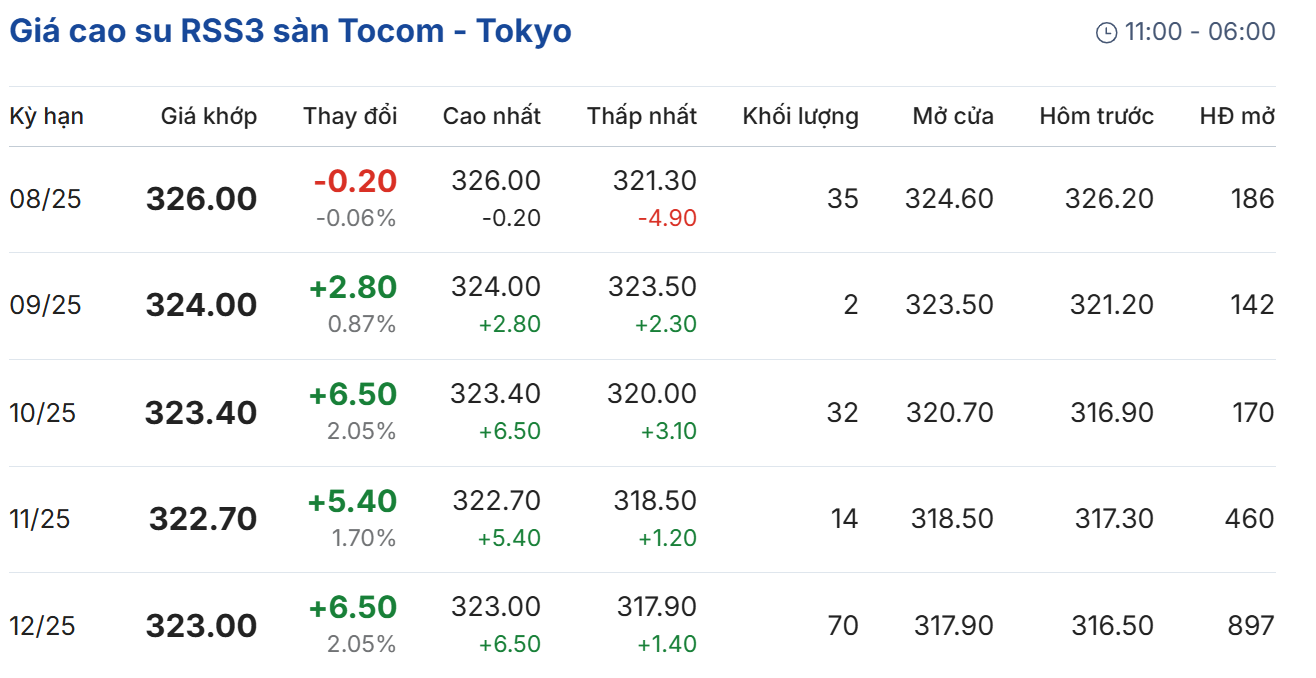Click the Mở cửa column header
This screenshot has height=678, width=1316.
(x=952, y=116)
